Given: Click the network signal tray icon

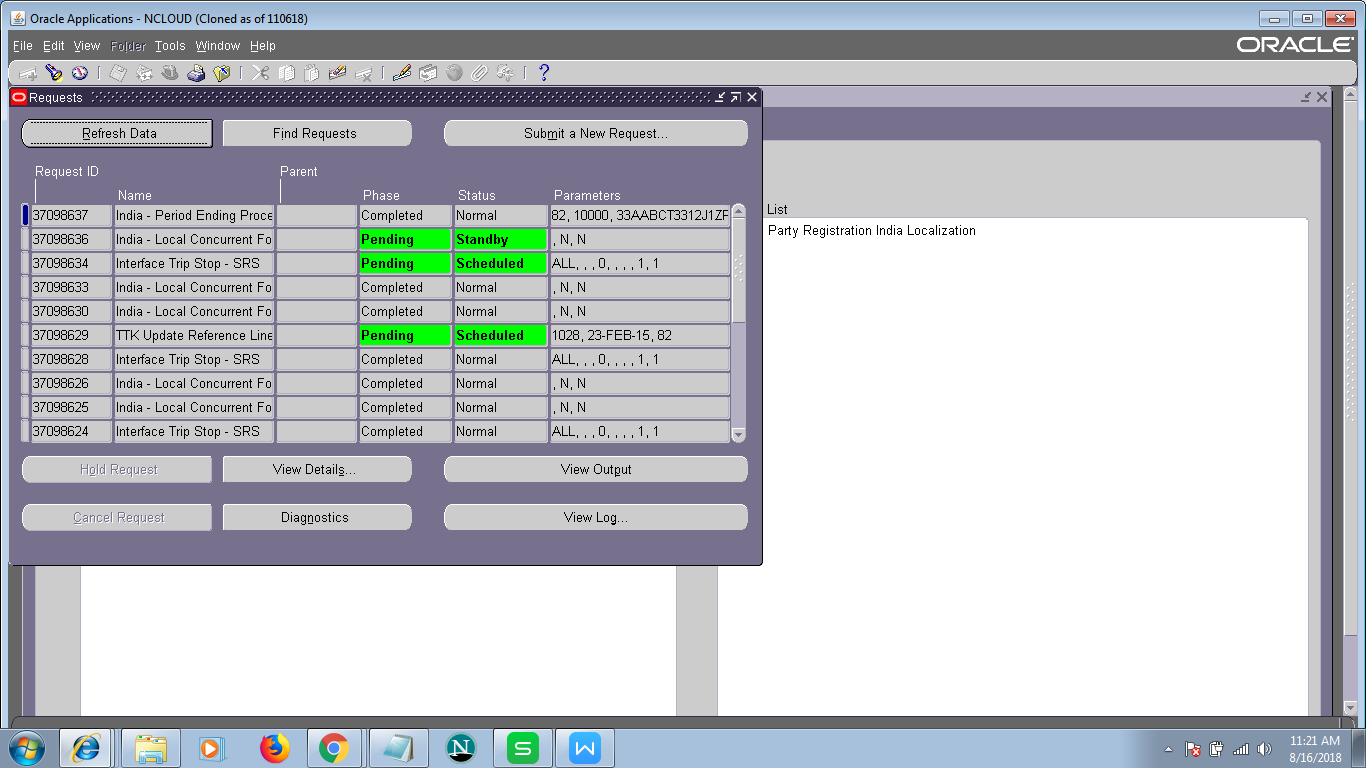Looking at the screenshot, I should pyautogui.click(x=1241, y=749).
